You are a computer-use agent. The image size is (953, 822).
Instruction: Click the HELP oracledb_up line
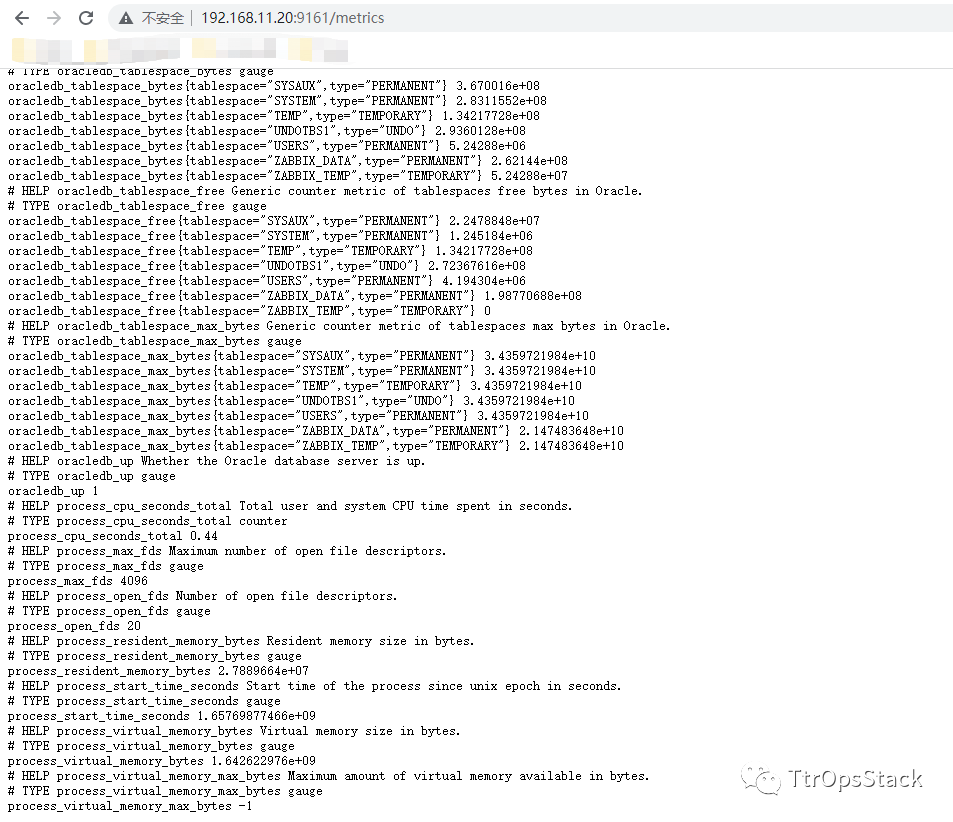point(216,461)
